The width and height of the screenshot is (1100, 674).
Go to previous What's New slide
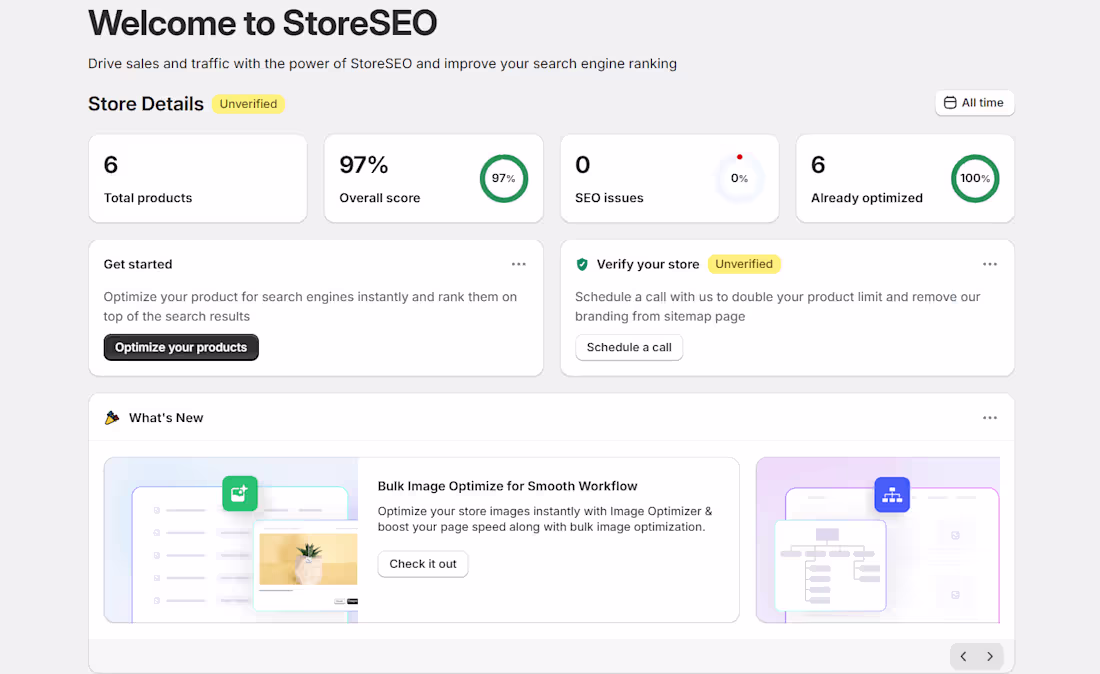(x=964, y=656)
